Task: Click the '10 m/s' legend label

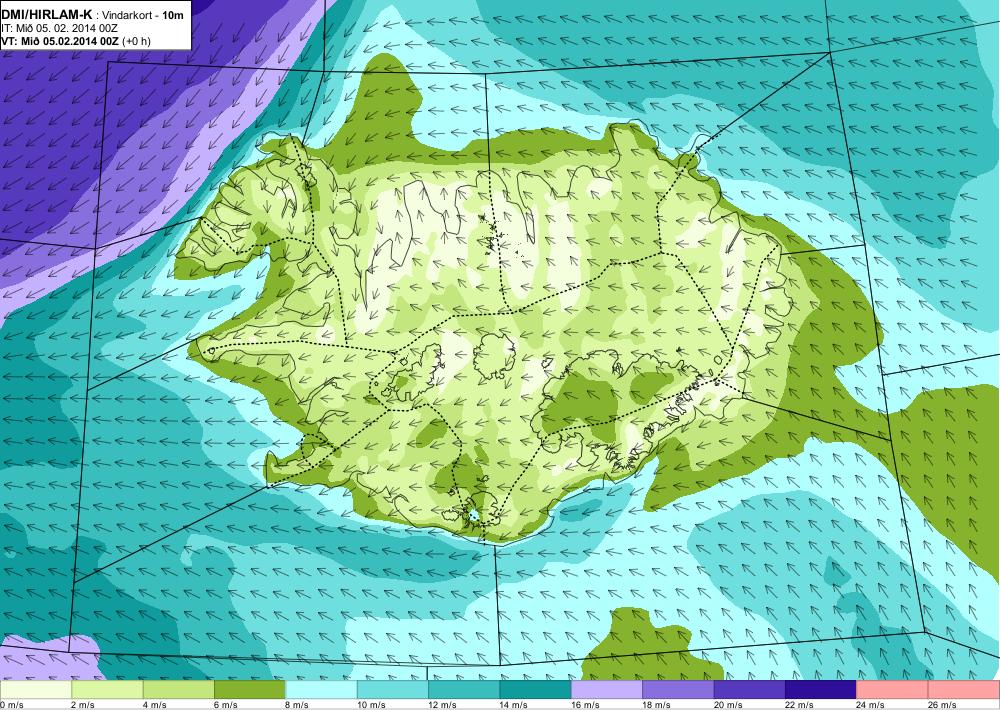Action: [371, 704]
